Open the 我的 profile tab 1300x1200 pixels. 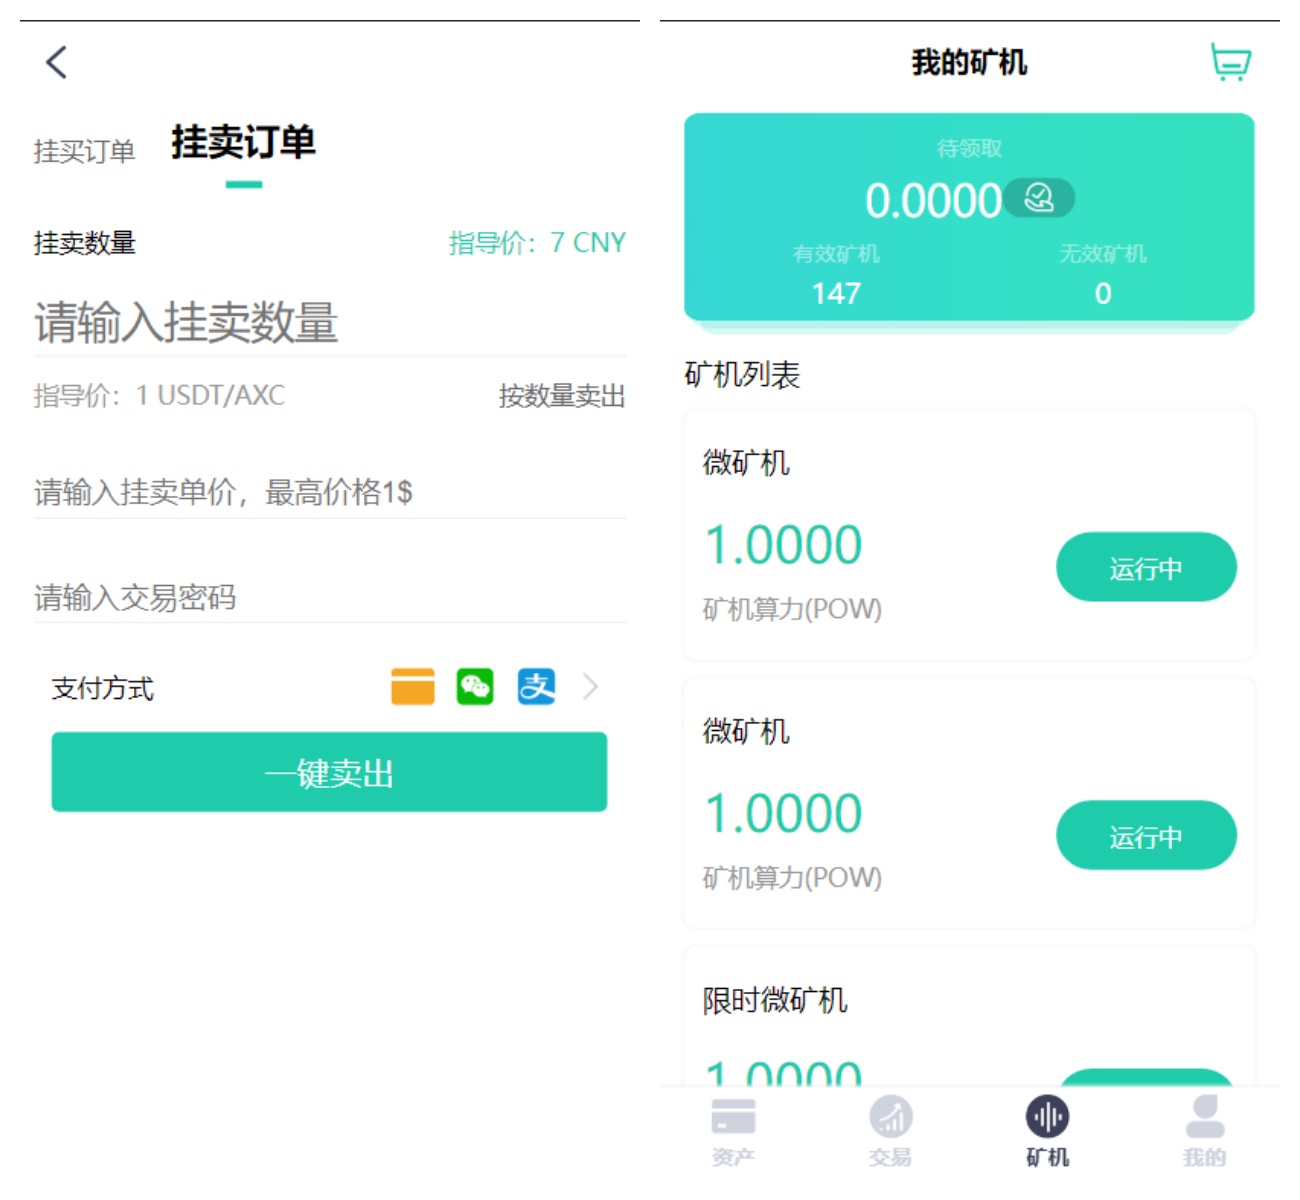(1204, 1131)
